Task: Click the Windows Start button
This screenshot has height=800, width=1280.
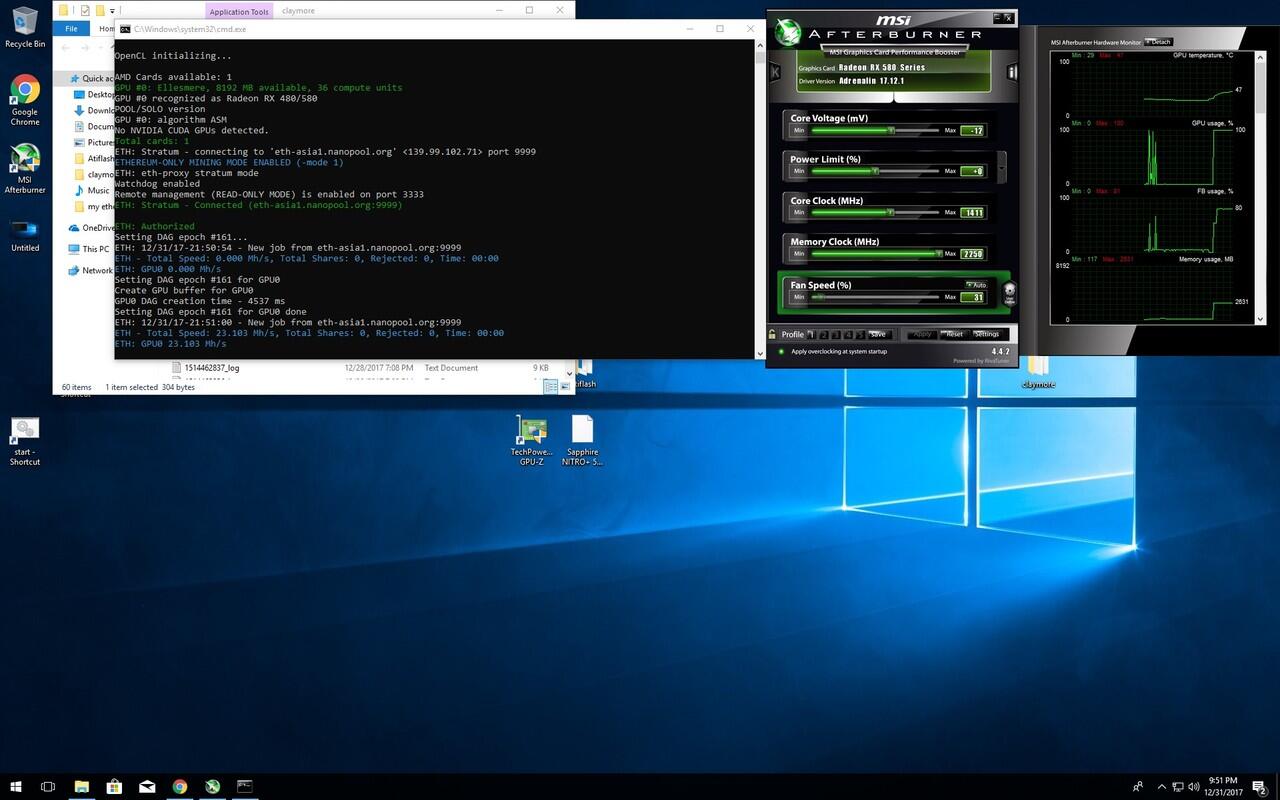Action: [17, 787]
